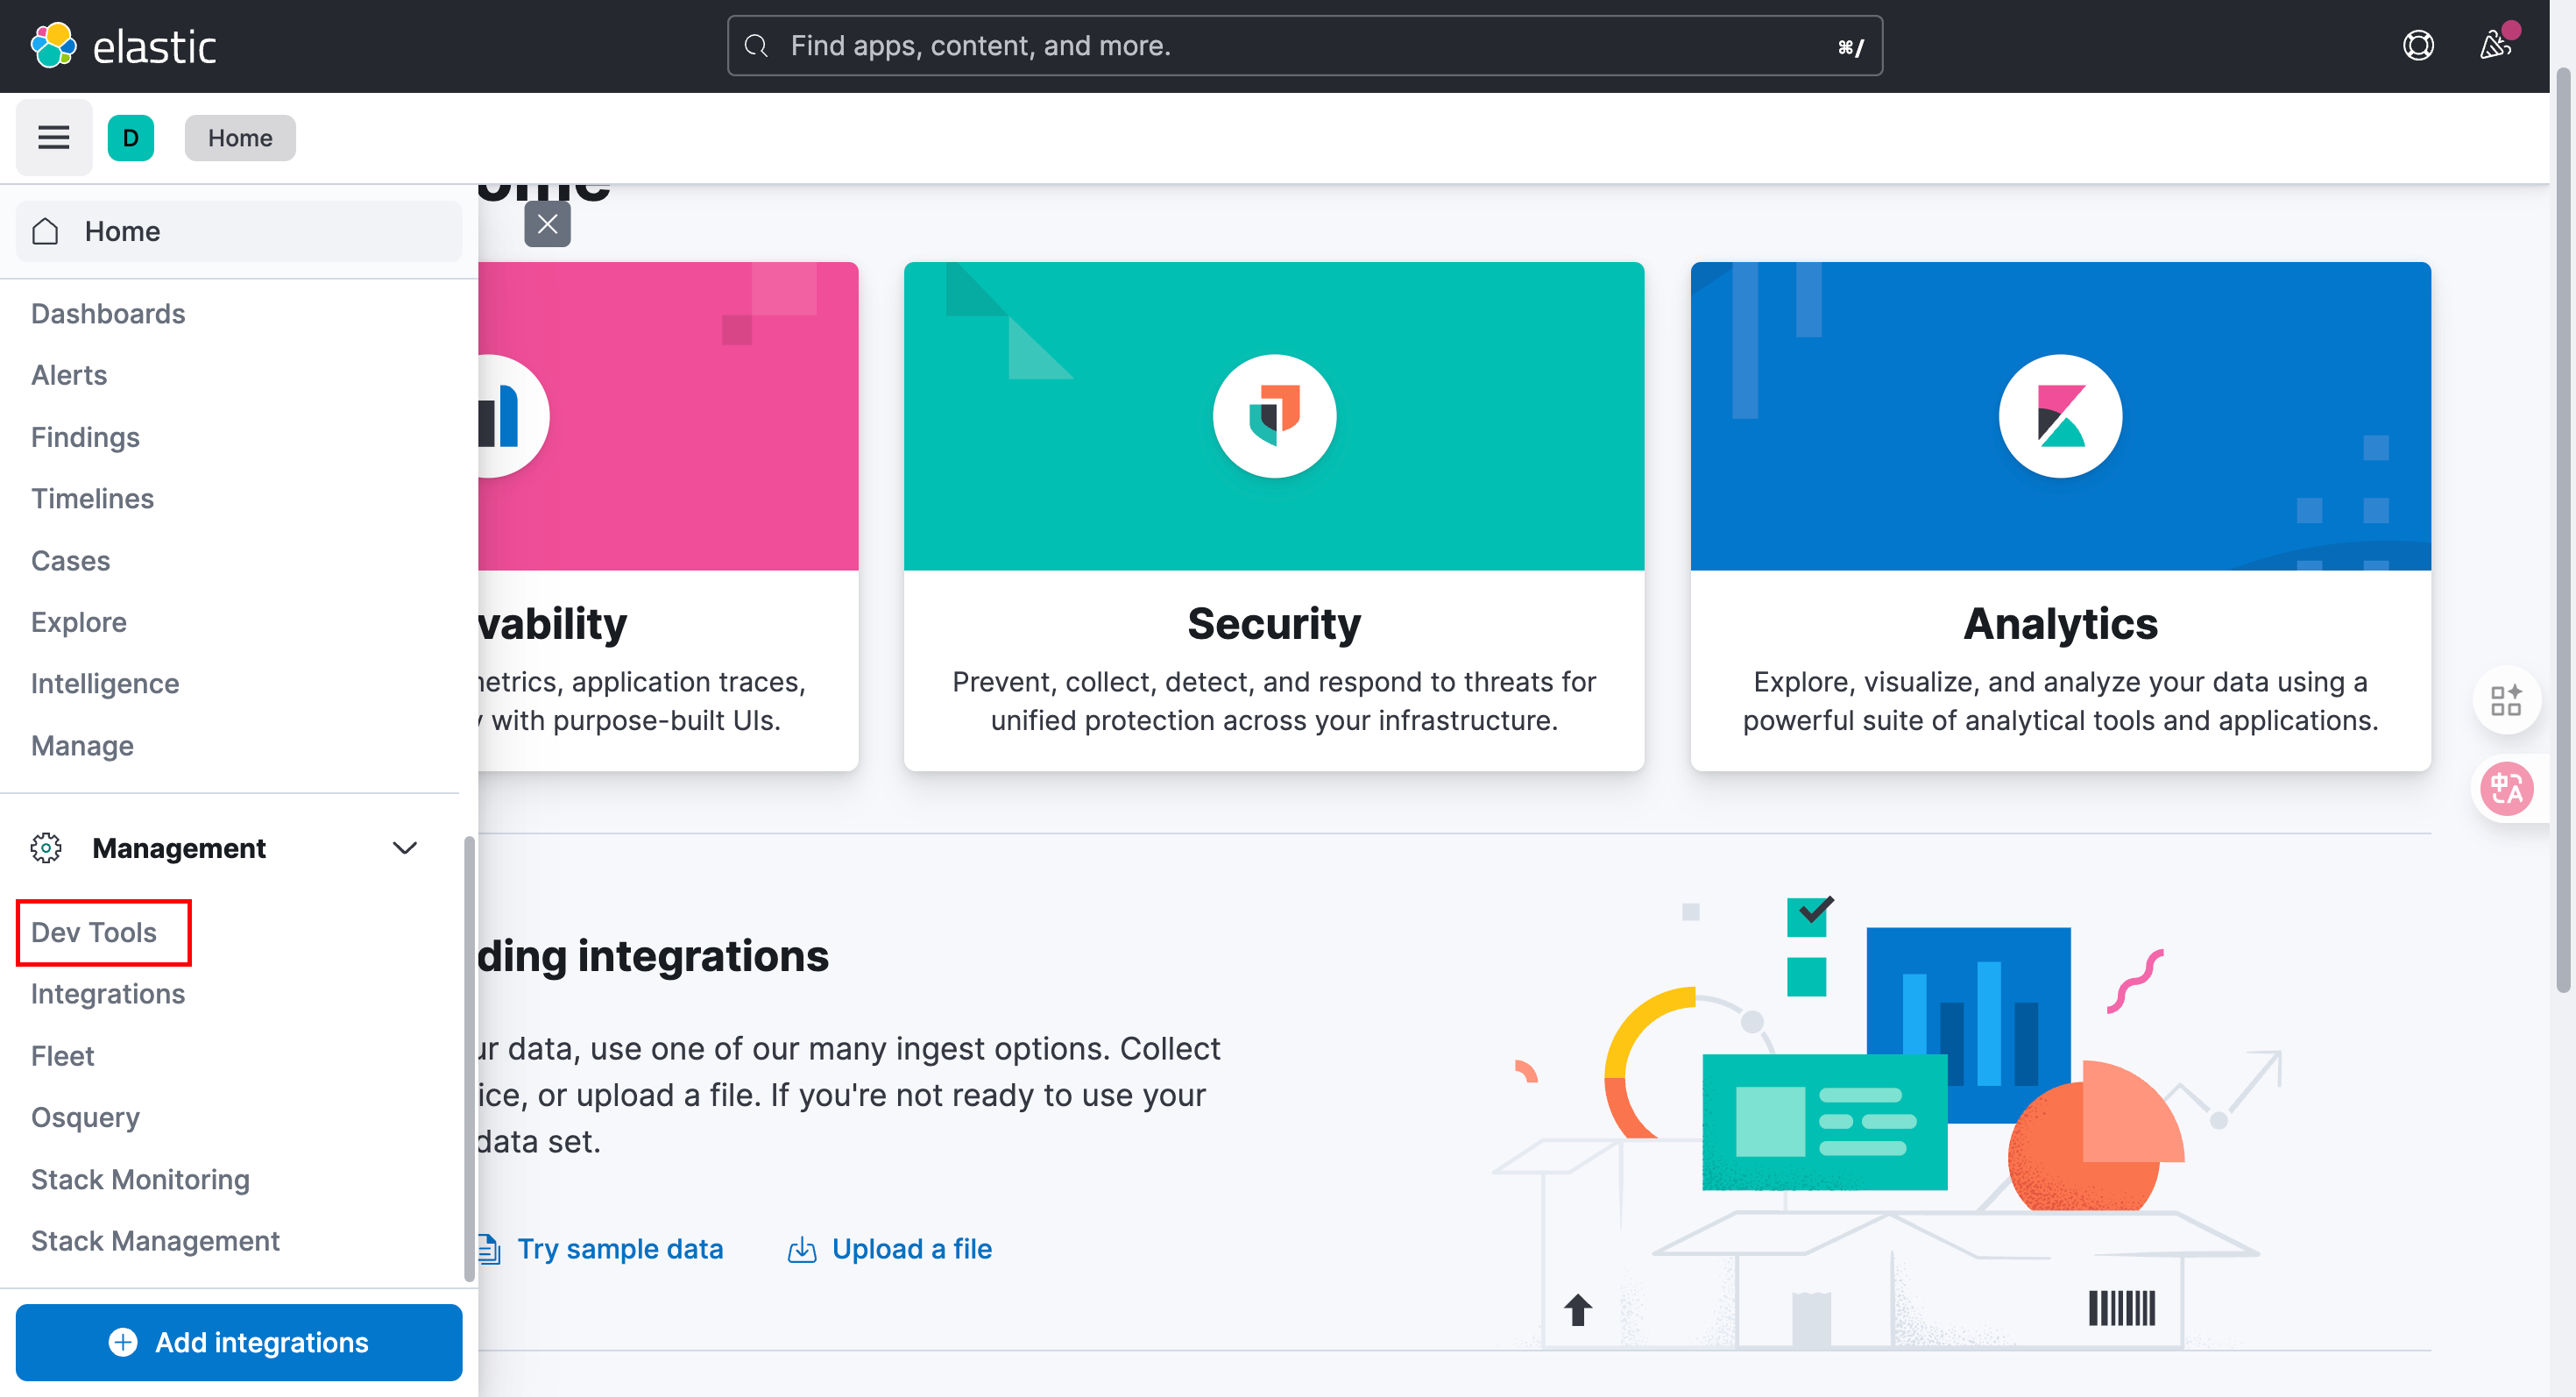This screenshot has height=1397, width=2576.
Task: Open Dashboards from the sidebar
Action: [x=108, y=313]
